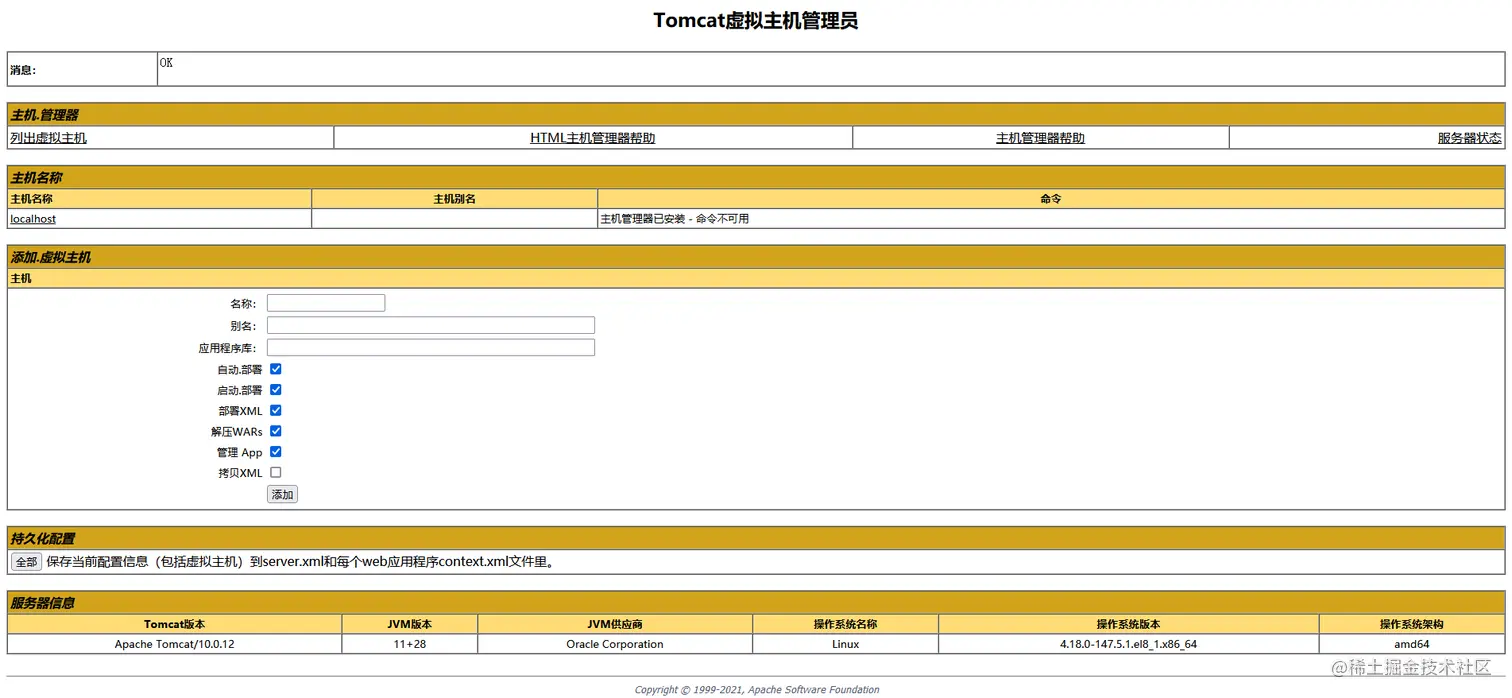1512x698 pixels.
Task: Select the Linux OS name cell
Action: click(845, 644)
